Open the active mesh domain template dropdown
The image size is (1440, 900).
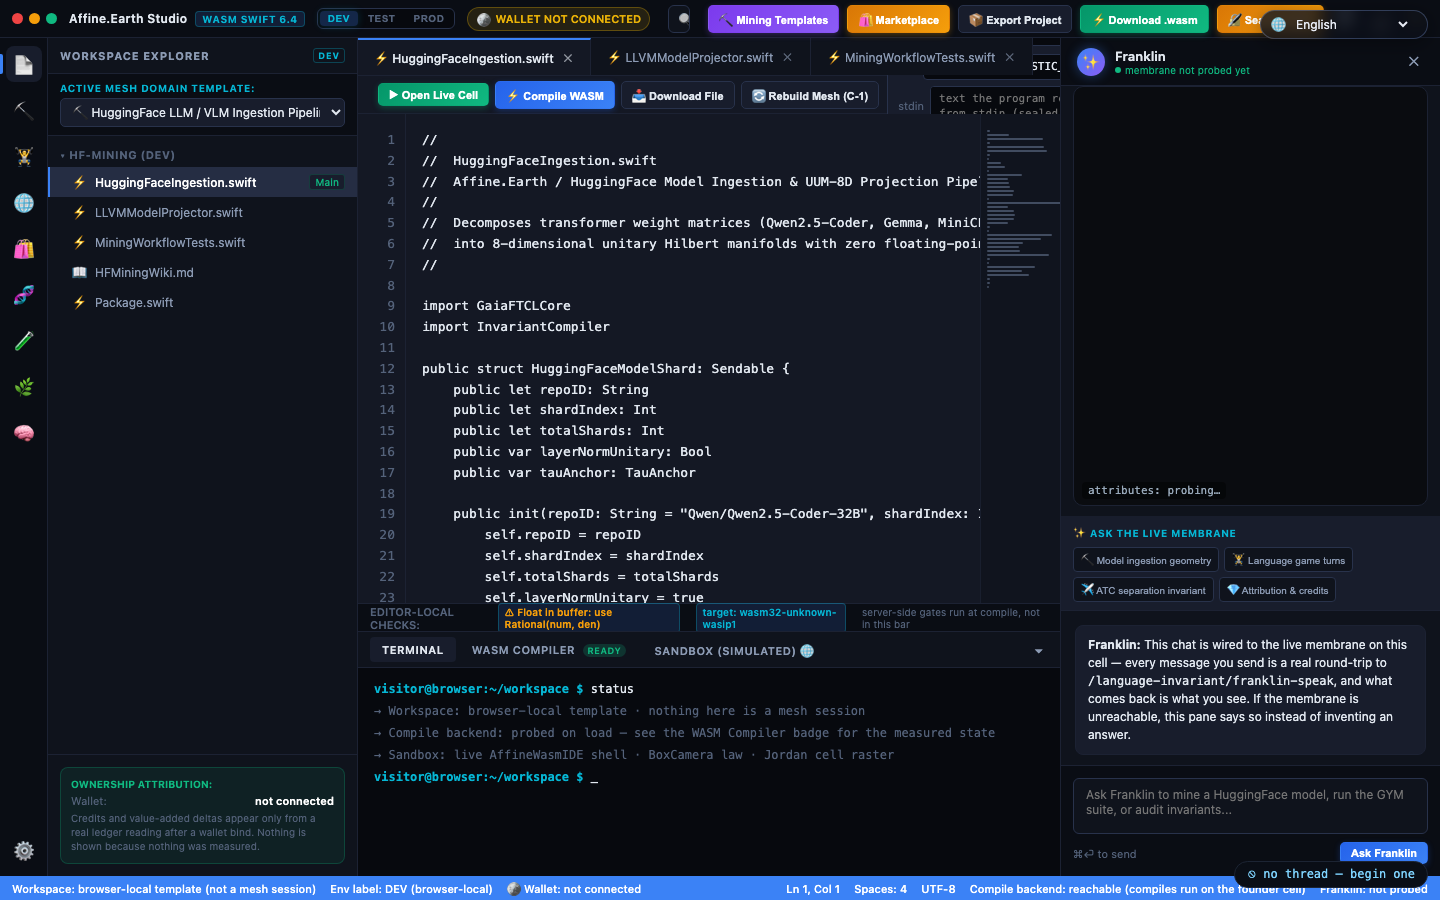click(203, 112)
